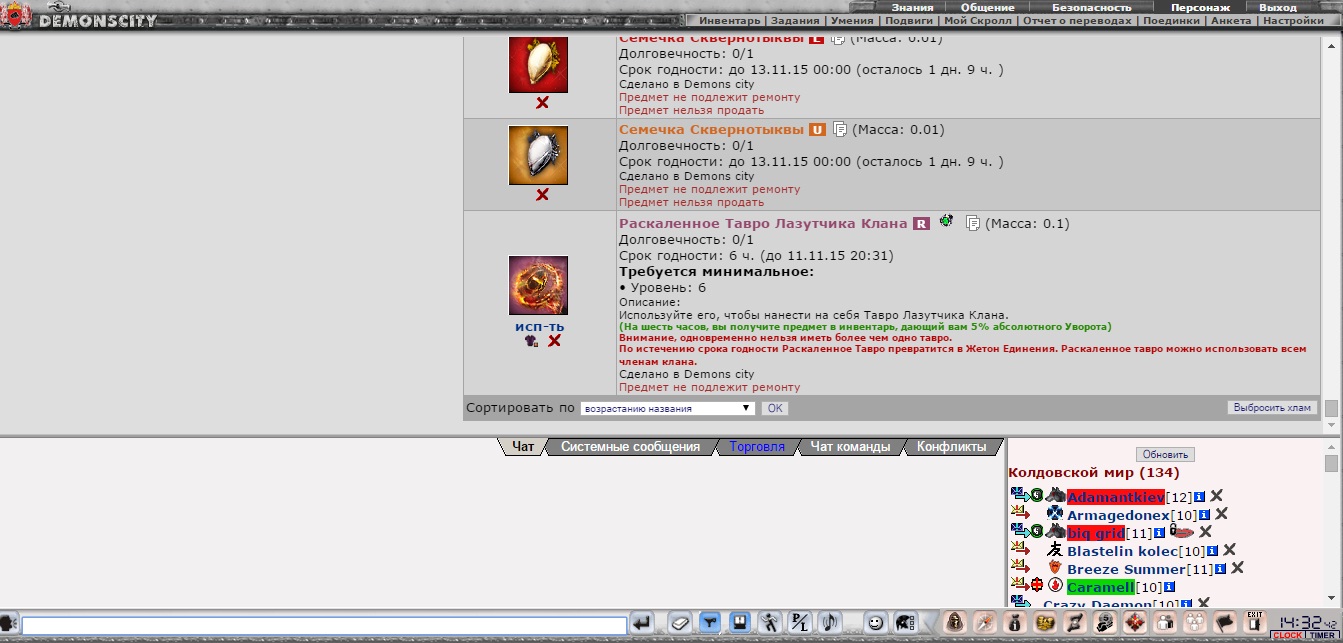The height and width of the screenshot is (643, 1343).
Task: Open the Настройки submenu link
Action: coord(1293,20)
